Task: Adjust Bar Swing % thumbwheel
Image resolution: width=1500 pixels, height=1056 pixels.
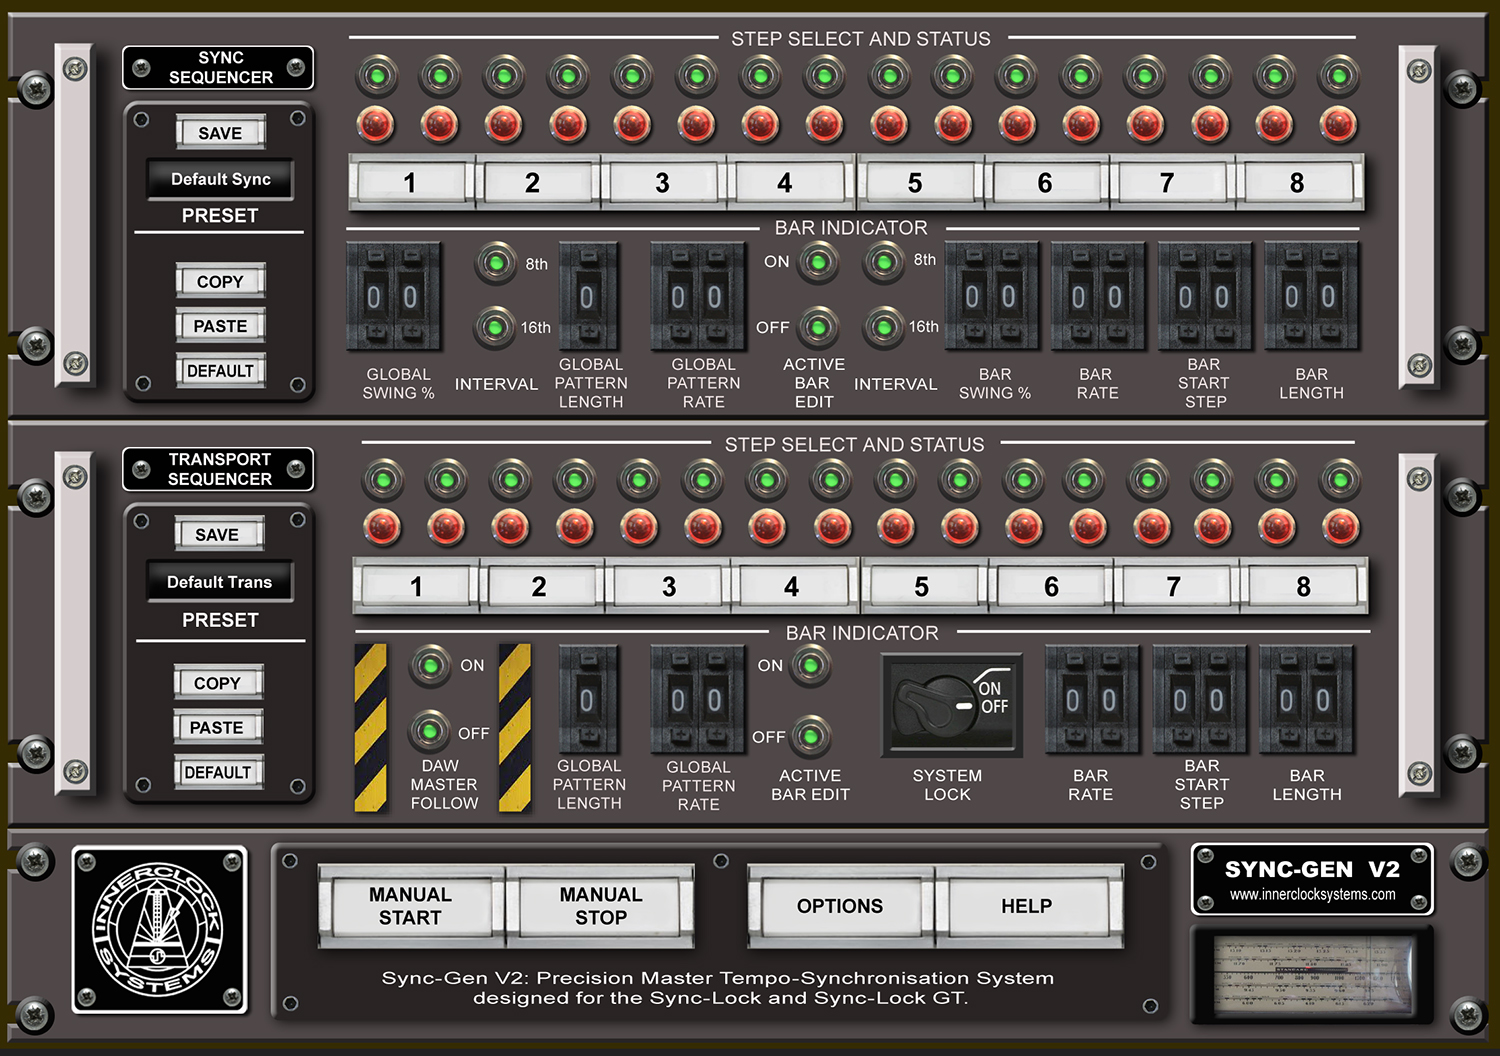Action: click(991, 297)
